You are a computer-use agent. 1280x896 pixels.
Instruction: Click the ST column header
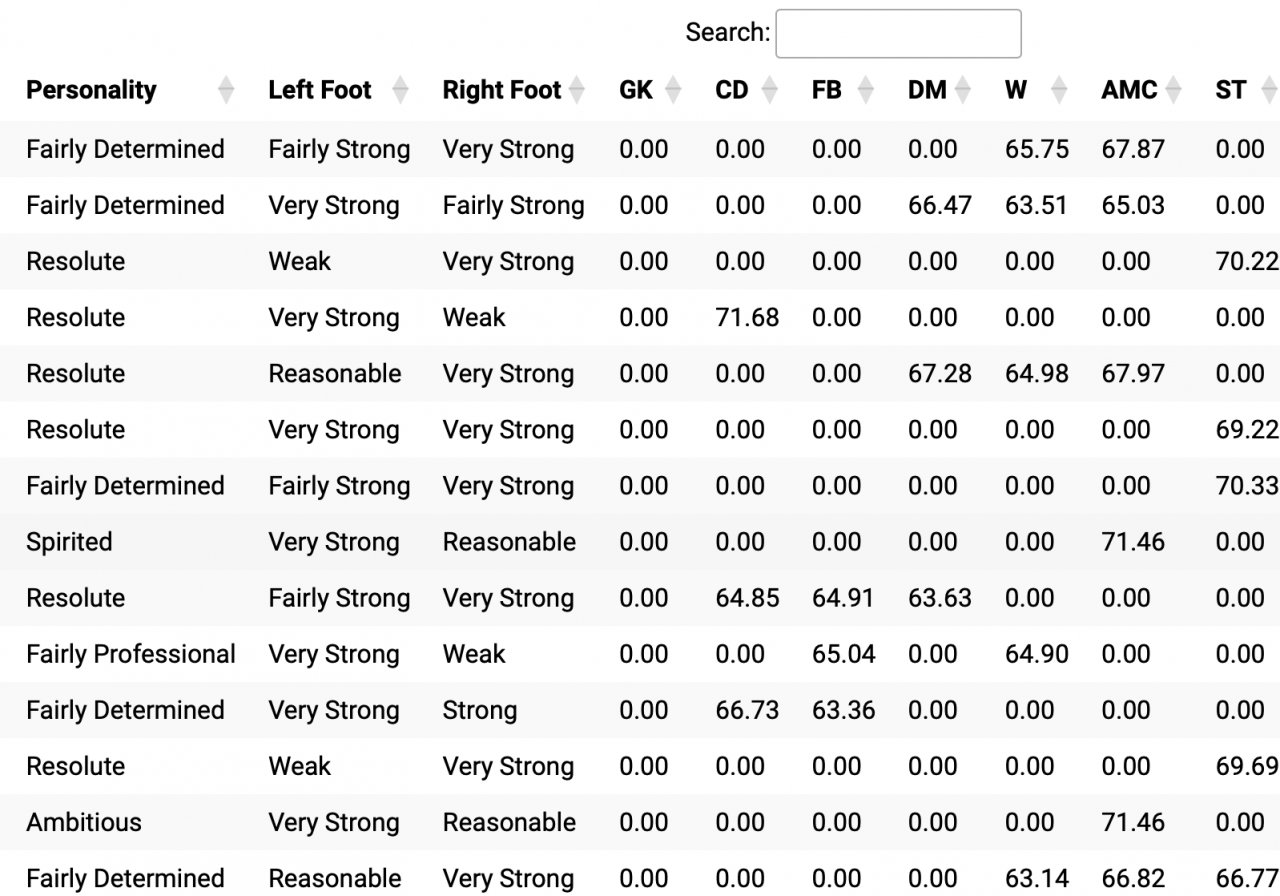tap(1231, 90)
